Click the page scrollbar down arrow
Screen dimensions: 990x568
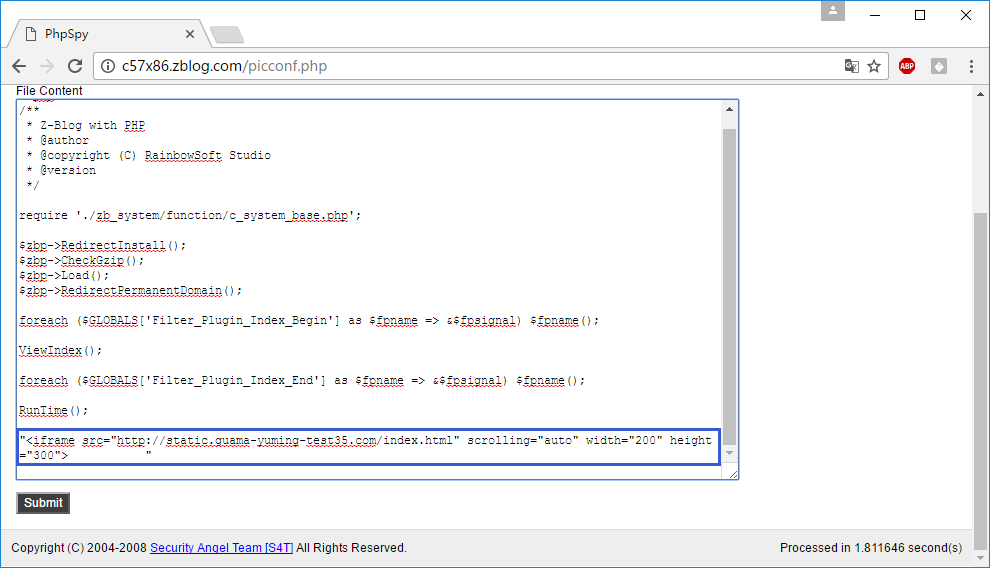[980, 558]
